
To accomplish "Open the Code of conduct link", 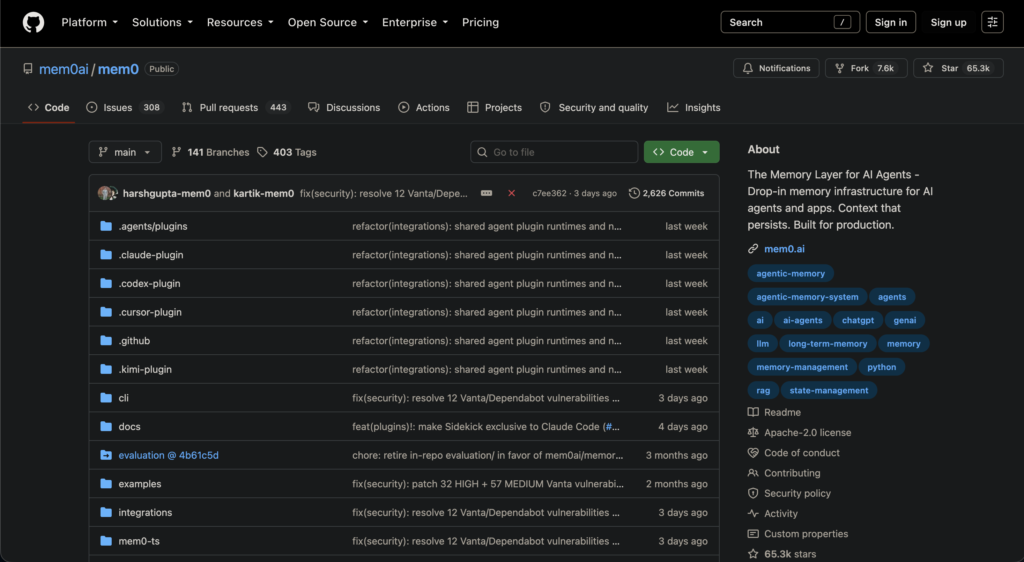I will point(793,453).
